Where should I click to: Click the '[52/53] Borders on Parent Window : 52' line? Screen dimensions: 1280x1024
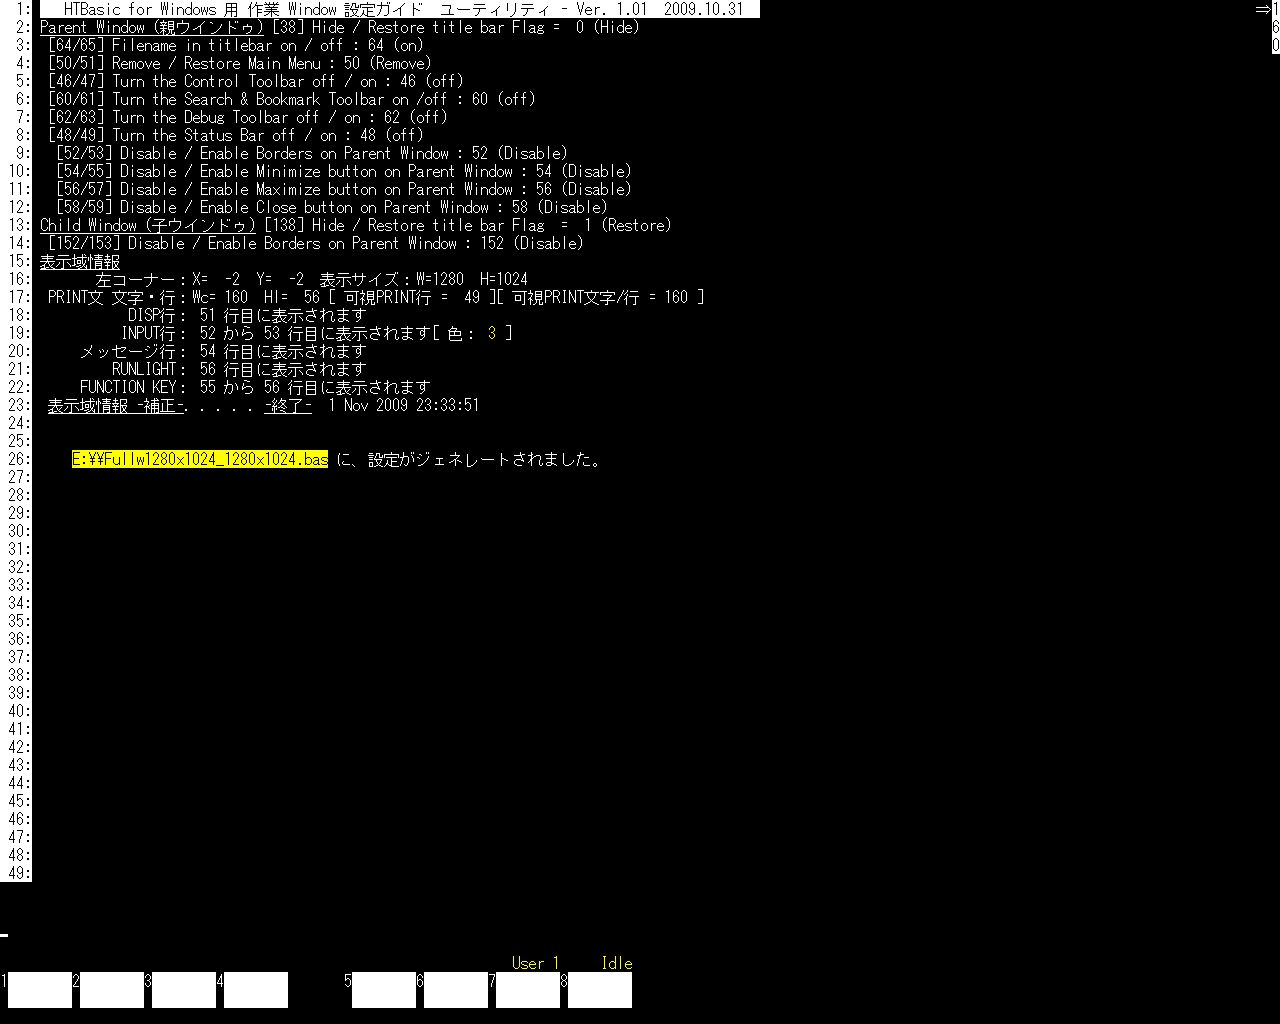[x=312, y=153]
